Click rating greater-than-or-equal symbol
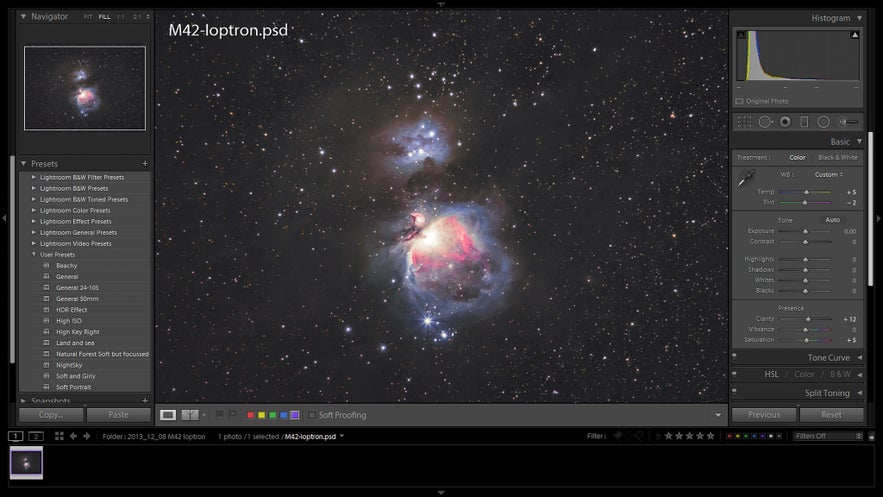The height and width of the screenshot is (497, 883). [658, 436]
